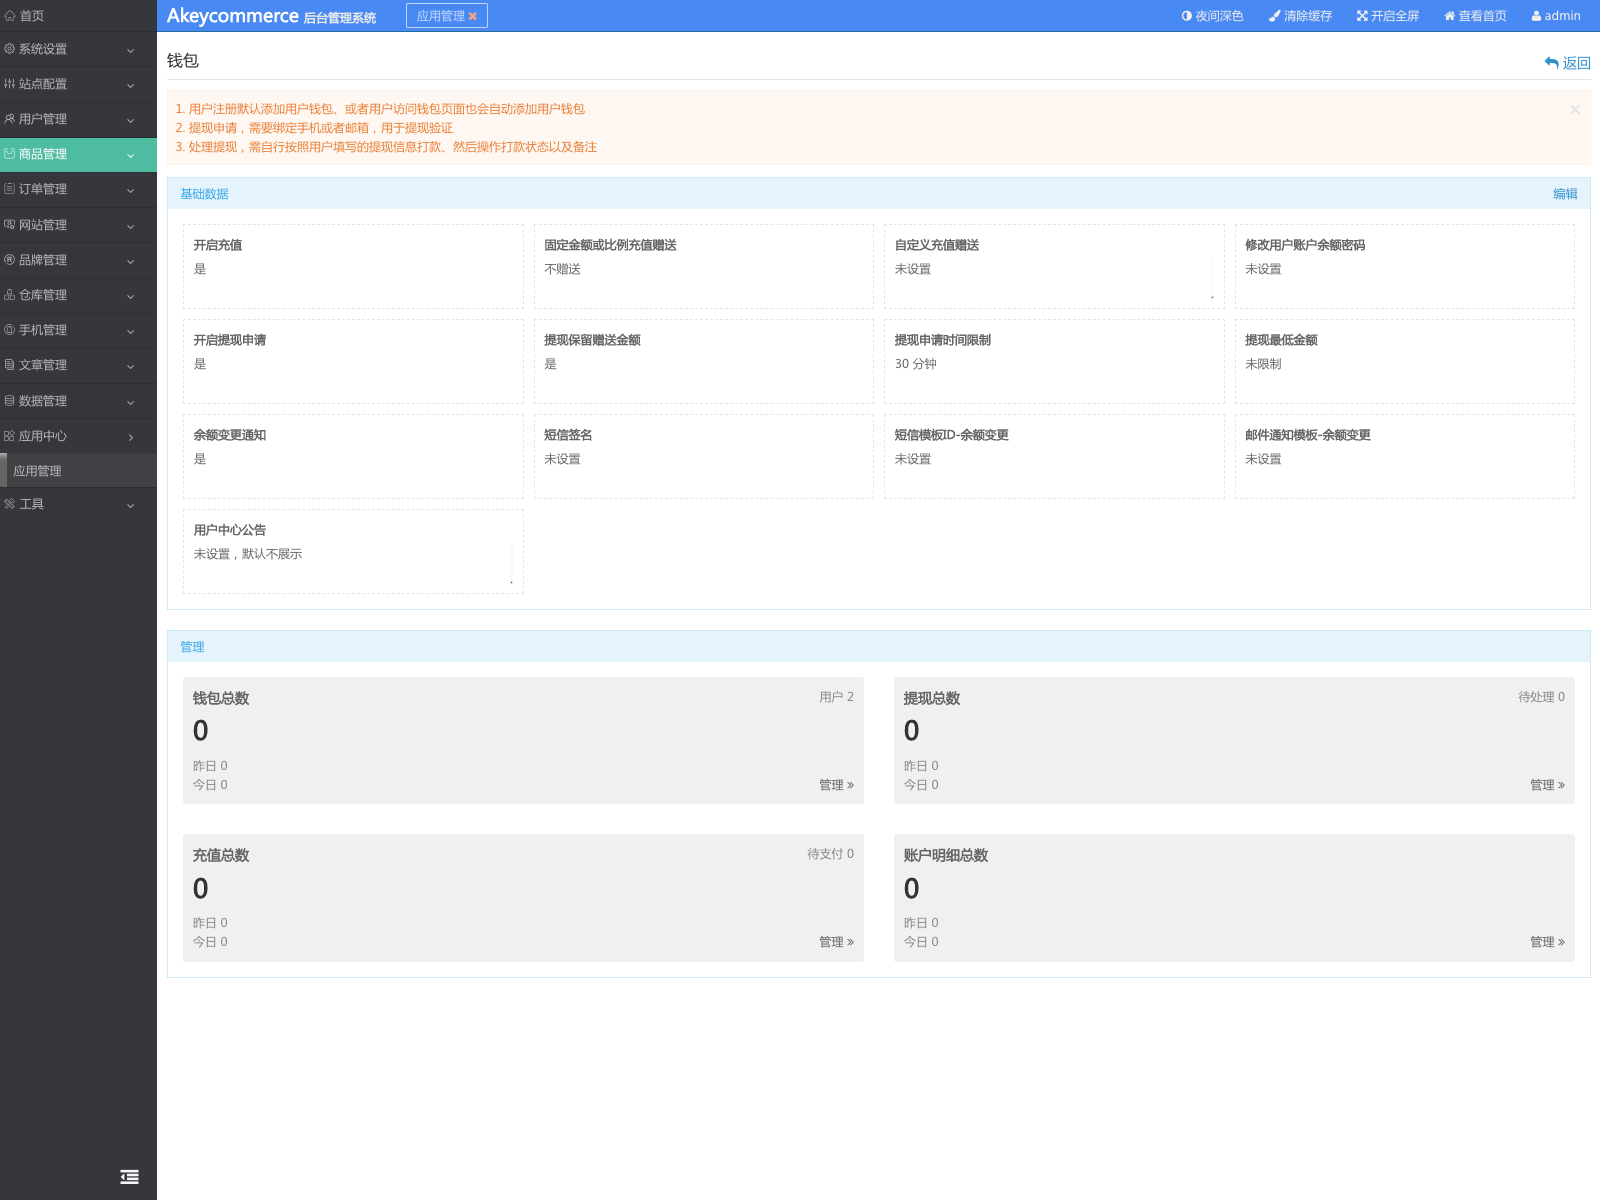
Task: Click the 品牌管理 icon
Action: pos(10,260)
